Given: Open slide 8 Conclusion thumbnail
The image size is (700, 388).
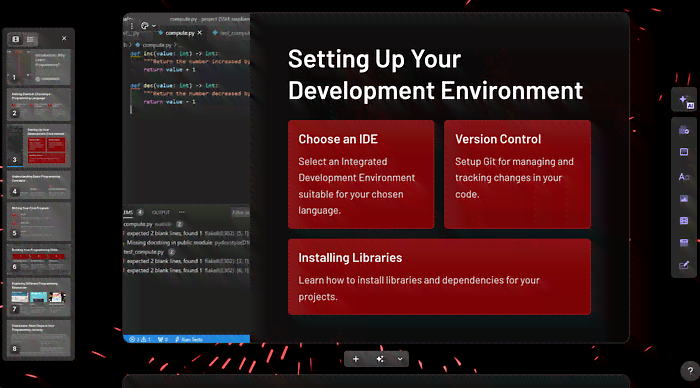Looking at the screenshot, I should [39, 338].
